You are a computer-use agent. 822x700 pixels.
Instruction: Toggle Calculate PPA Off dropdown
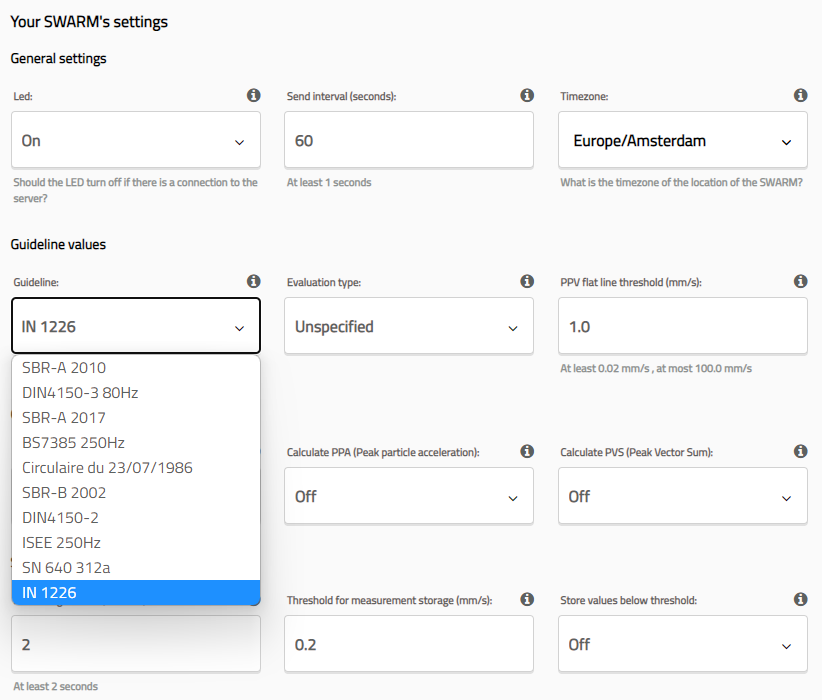408,496
